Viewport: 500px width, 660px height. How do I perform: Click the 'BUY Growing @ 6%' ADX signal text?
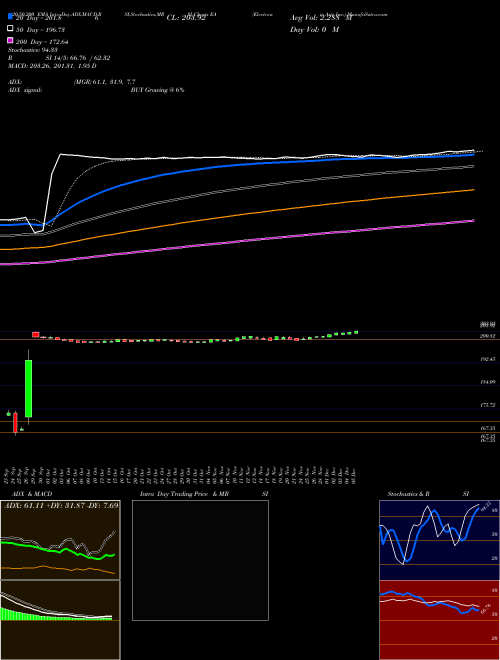157,90
